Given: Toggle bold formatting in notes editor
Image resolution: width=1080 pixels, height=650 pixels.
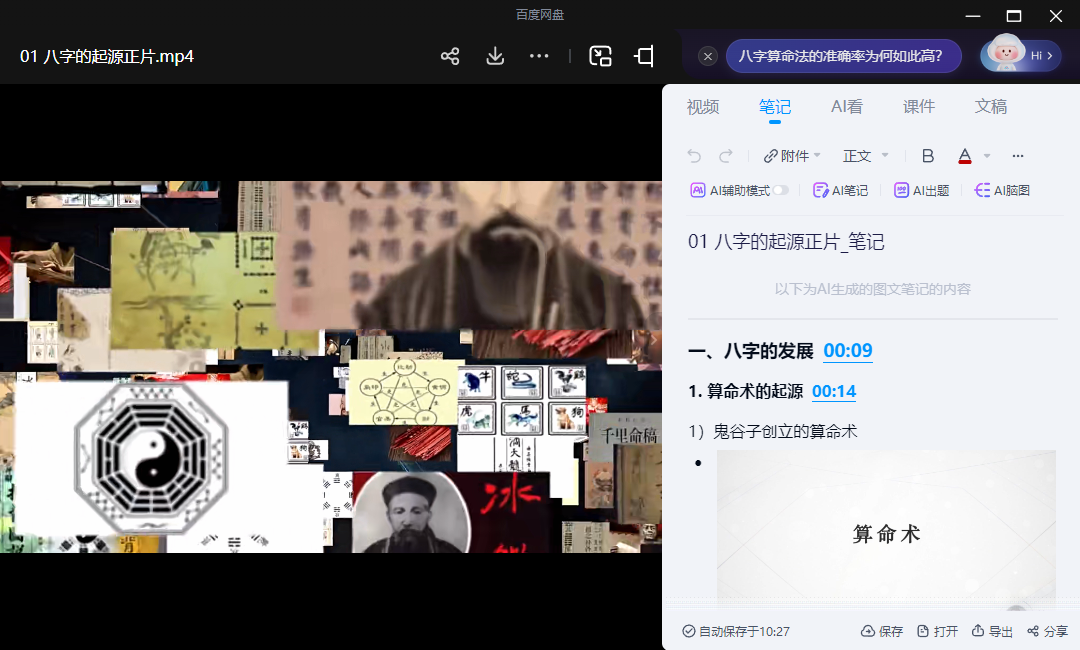Looking at the screenshot, I should (x=927, y=155).
